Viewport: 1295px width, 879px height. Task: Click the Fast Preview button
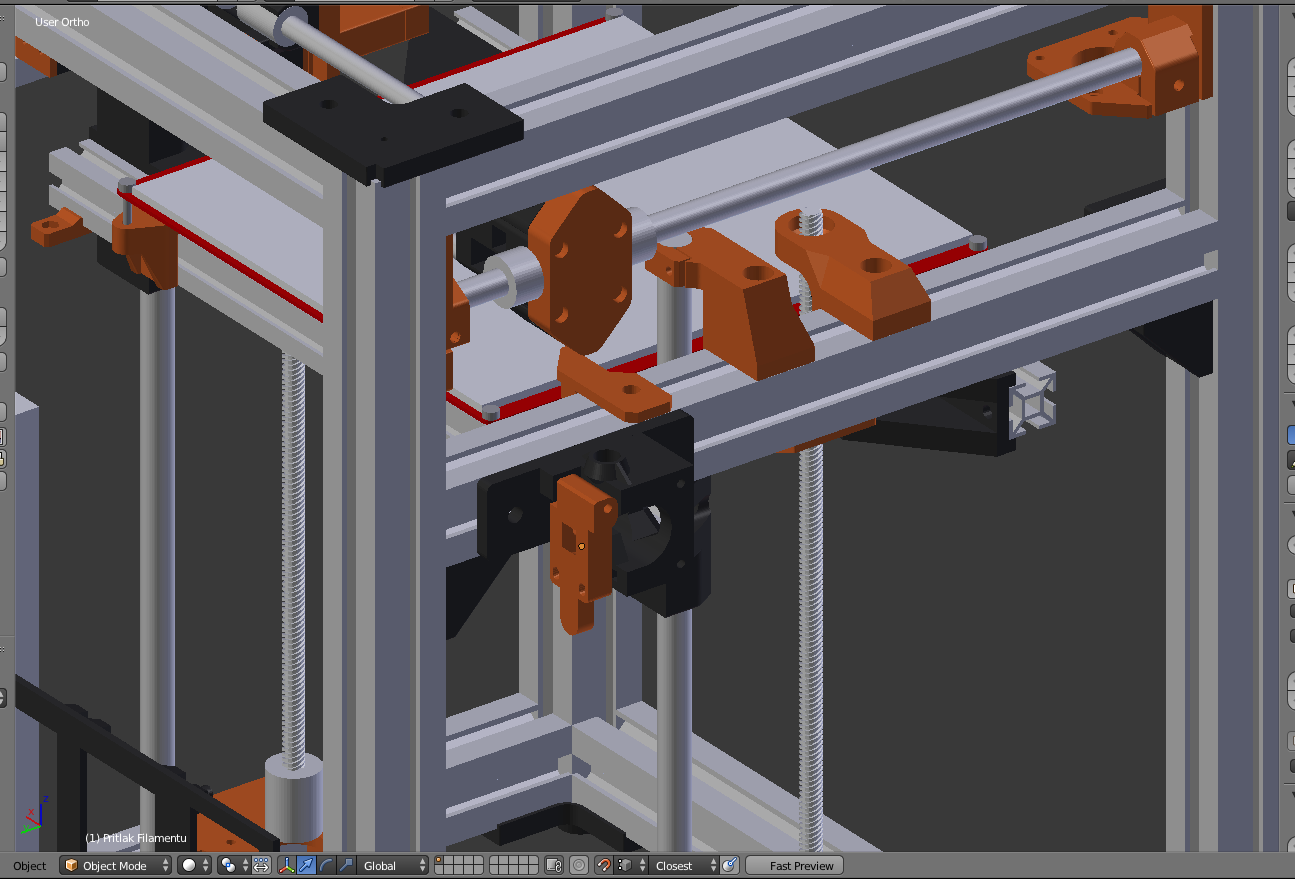[794, 866]
